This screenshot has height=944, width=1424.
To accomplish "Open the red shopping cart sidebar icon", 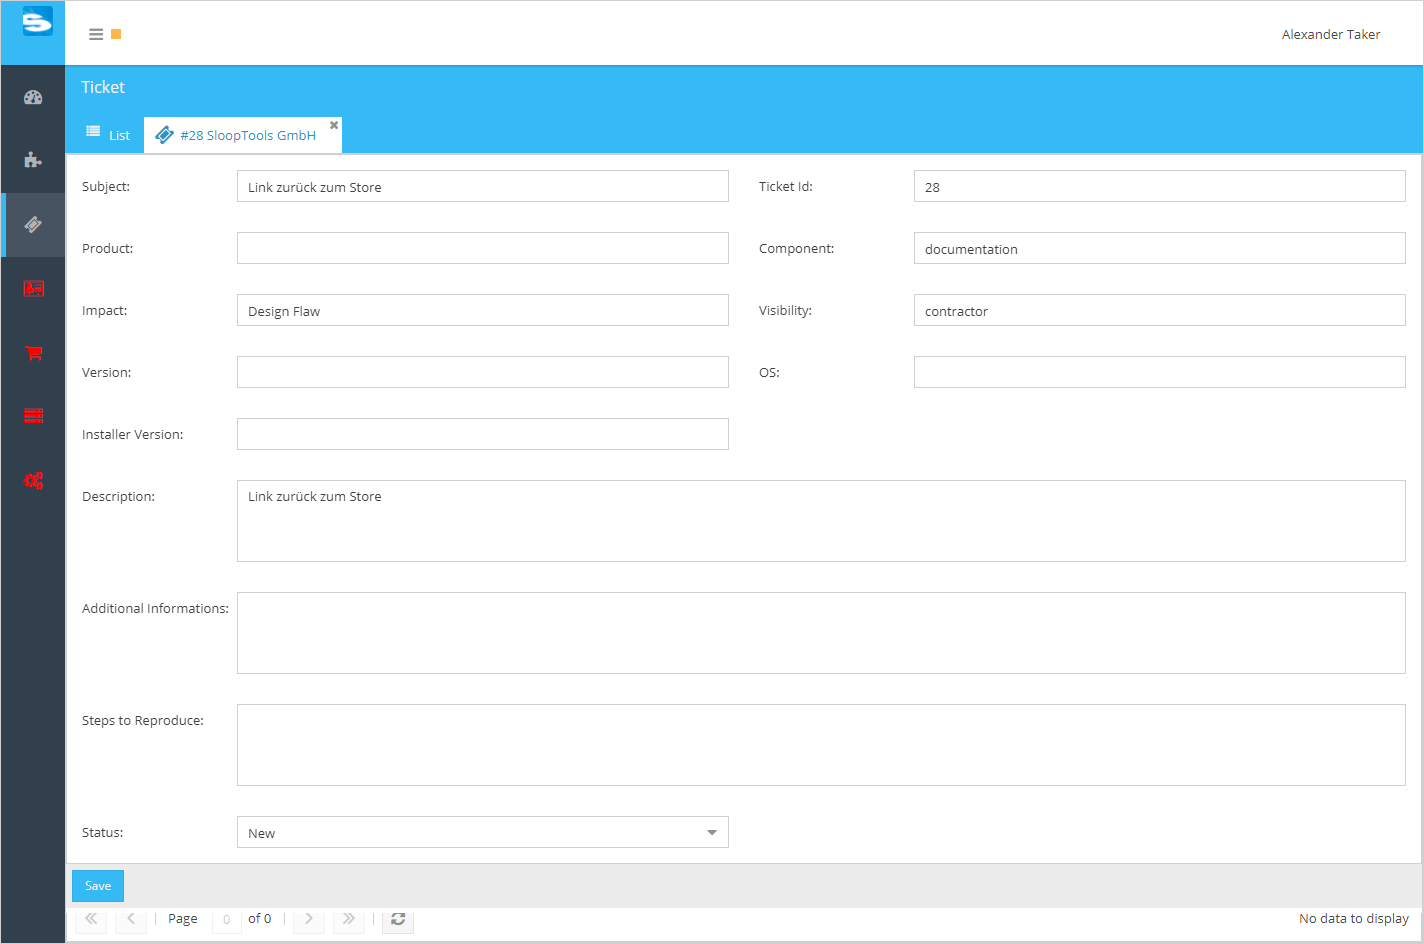I will pyautogui.click(x=33, y=352).
